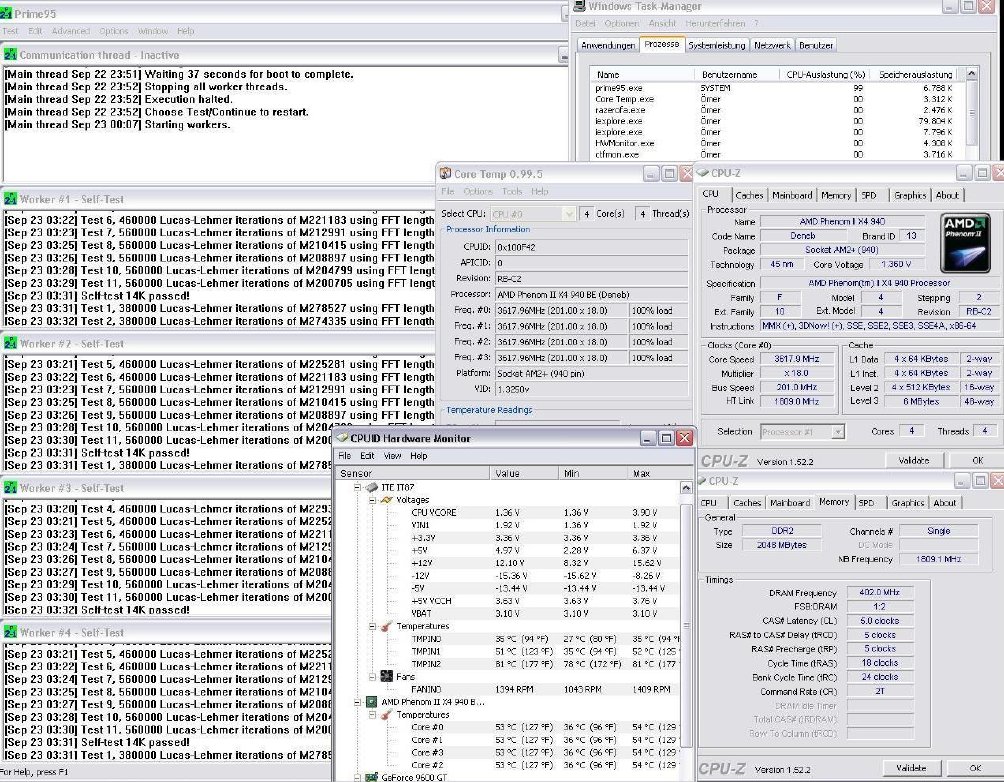The height and width of the screenshot is (782, 1004).
Task: Switch to the Netzwerk tab in Task Manager
Action: coord(772,45)
